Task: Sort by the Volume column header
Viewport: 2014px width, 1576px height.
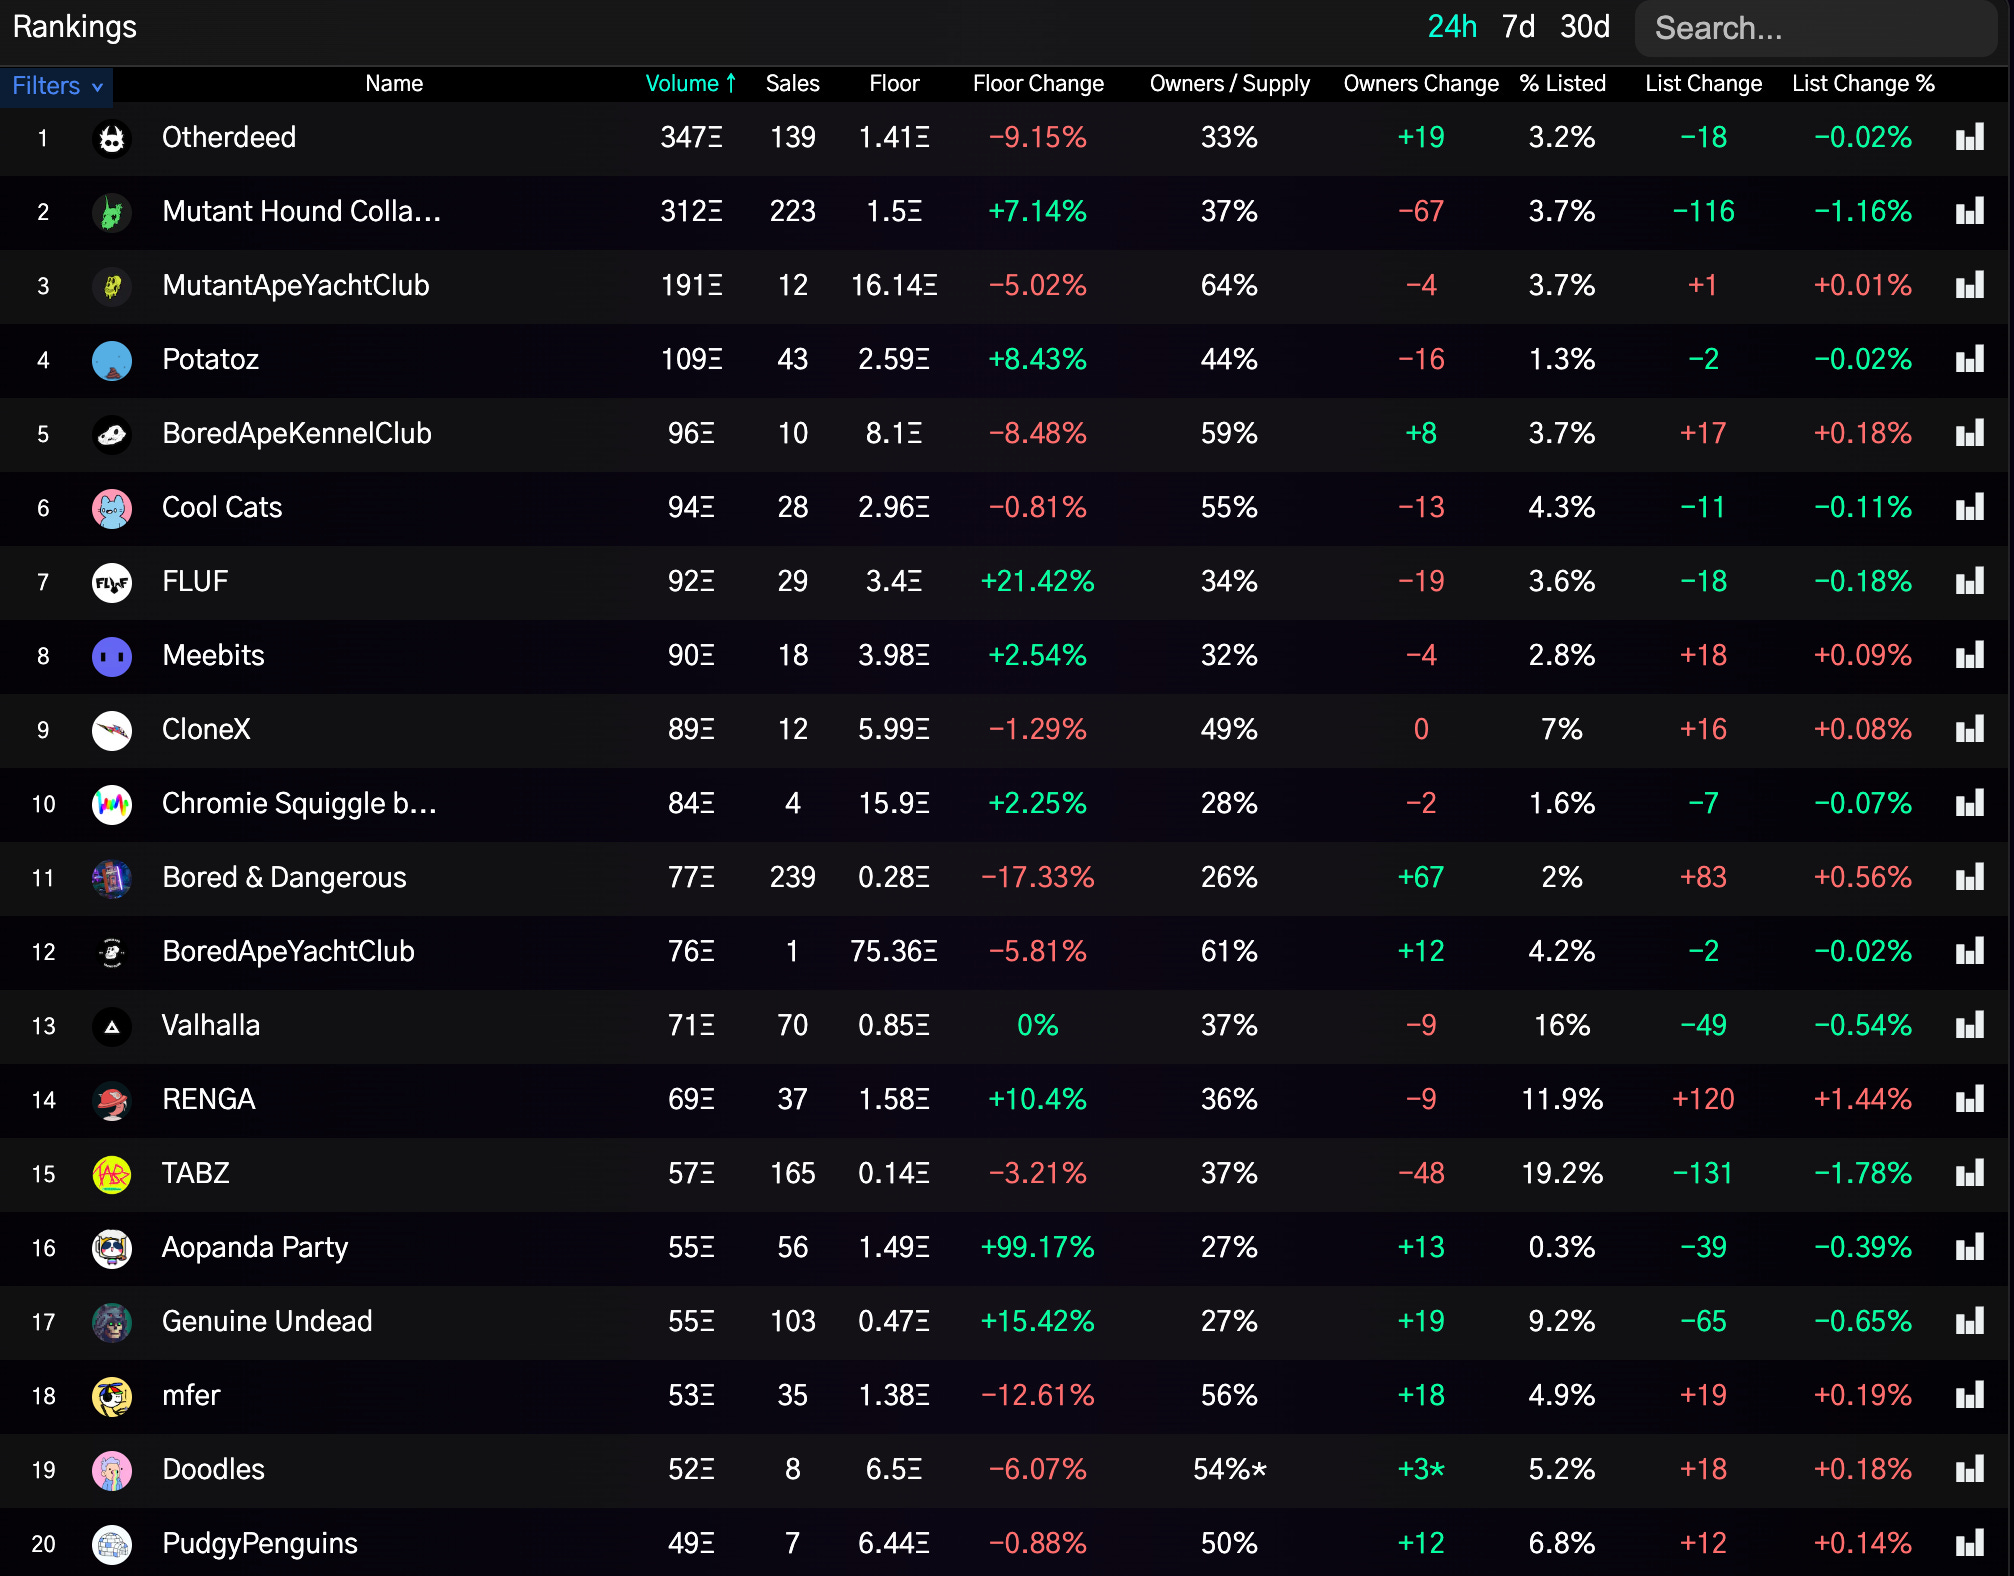Action: [691, 84]
